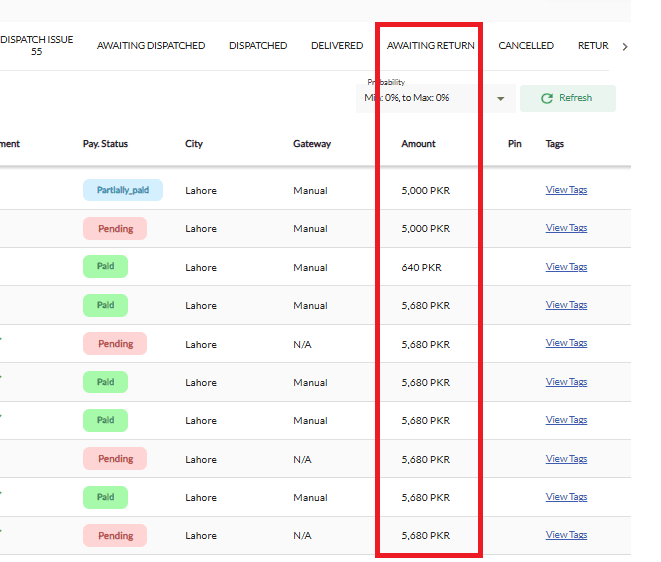Viewport: 661px width, 562px height.
Task: Open View Tags in the last row
Action: 566,535
